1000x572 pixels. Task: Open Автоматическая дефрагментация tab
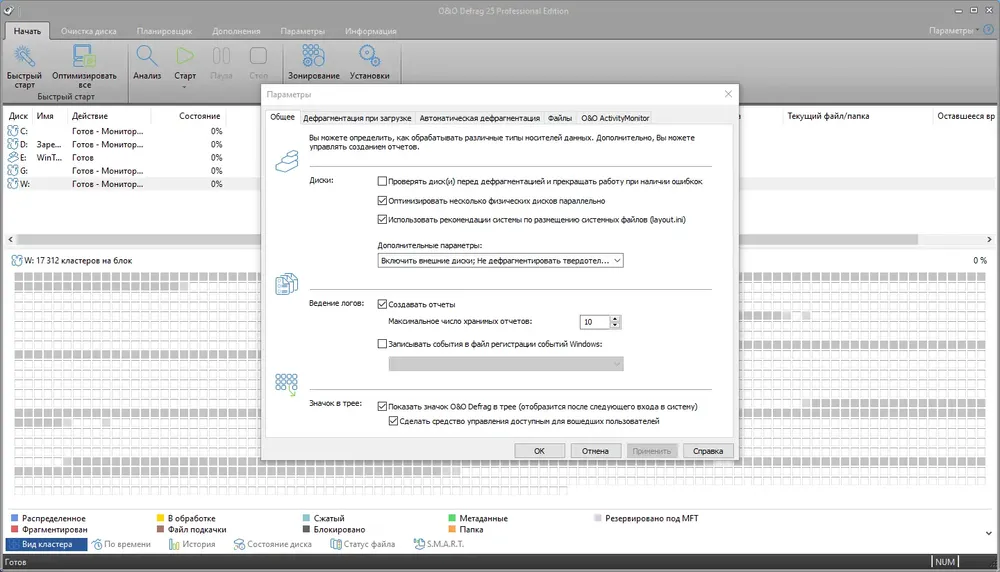tap(480, 118)
